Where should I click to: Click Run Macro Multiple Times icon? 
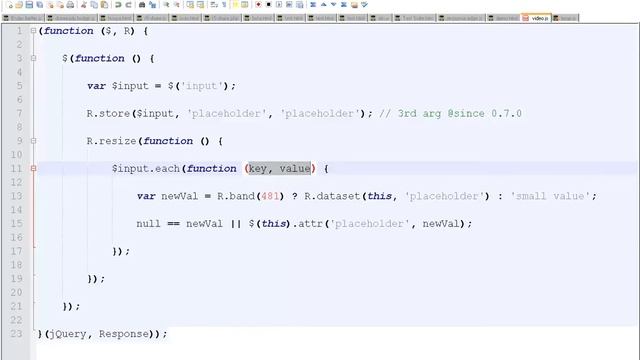click(x=289, y=5)
